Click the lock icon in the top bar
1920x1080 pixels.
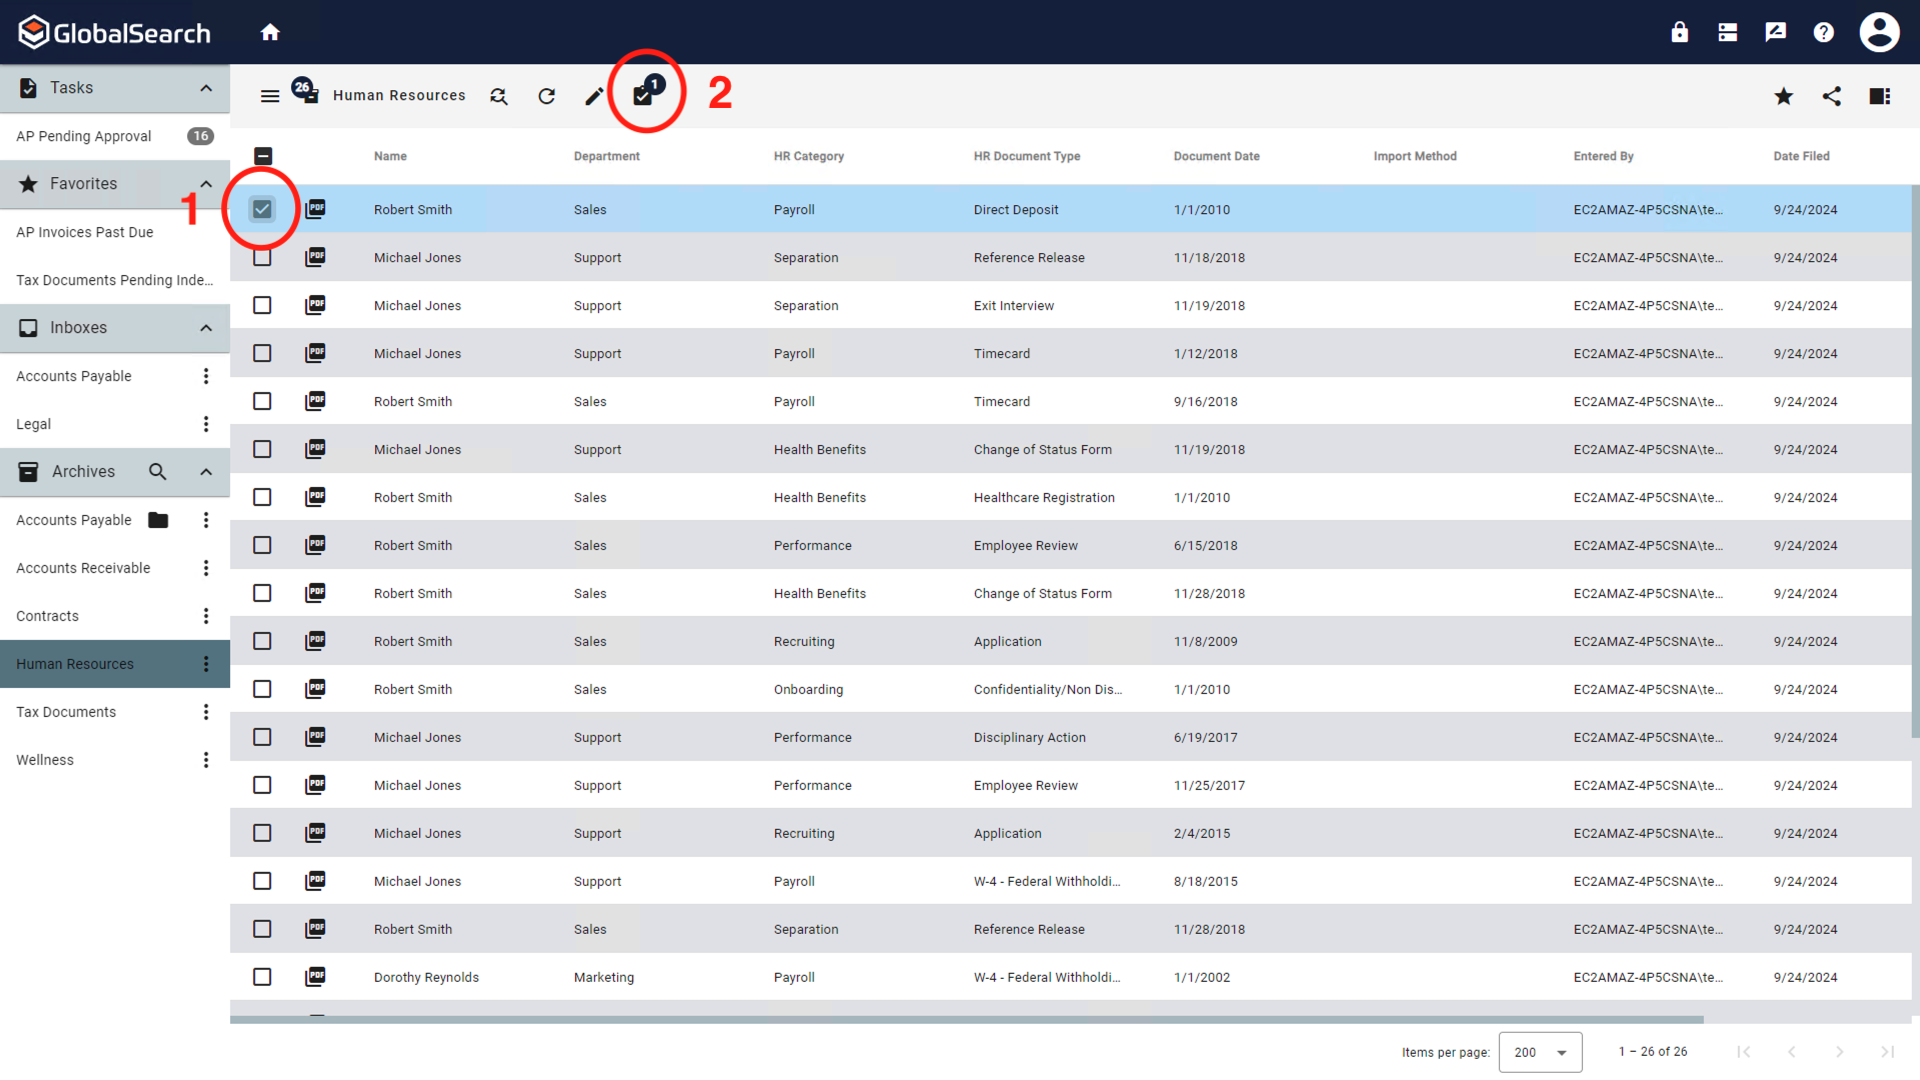coord(1679,31)
